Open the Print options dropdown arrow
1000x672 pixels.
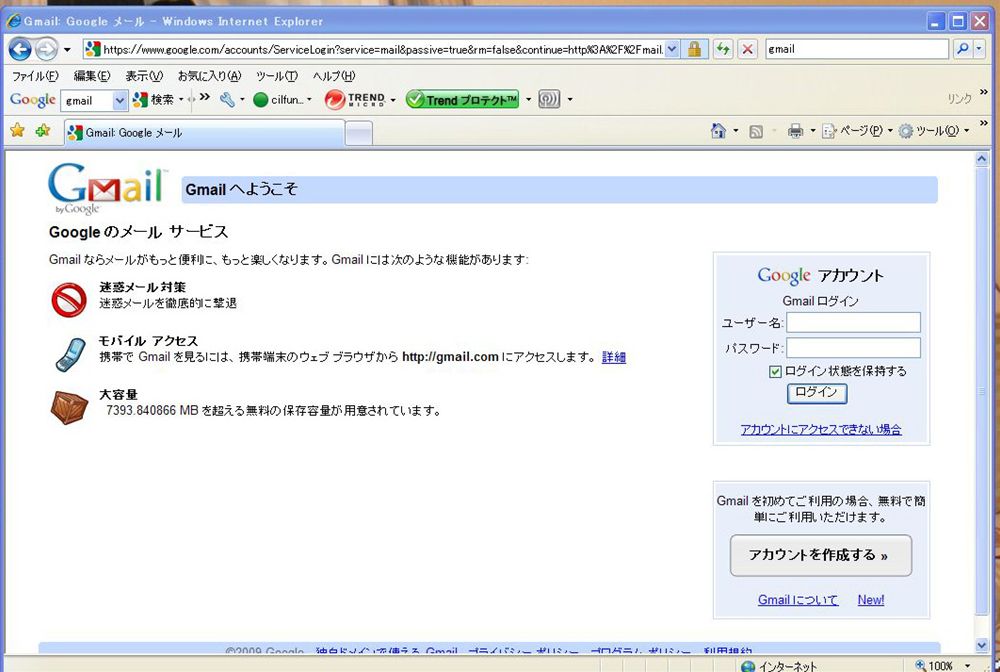click(x=812, y=131)
